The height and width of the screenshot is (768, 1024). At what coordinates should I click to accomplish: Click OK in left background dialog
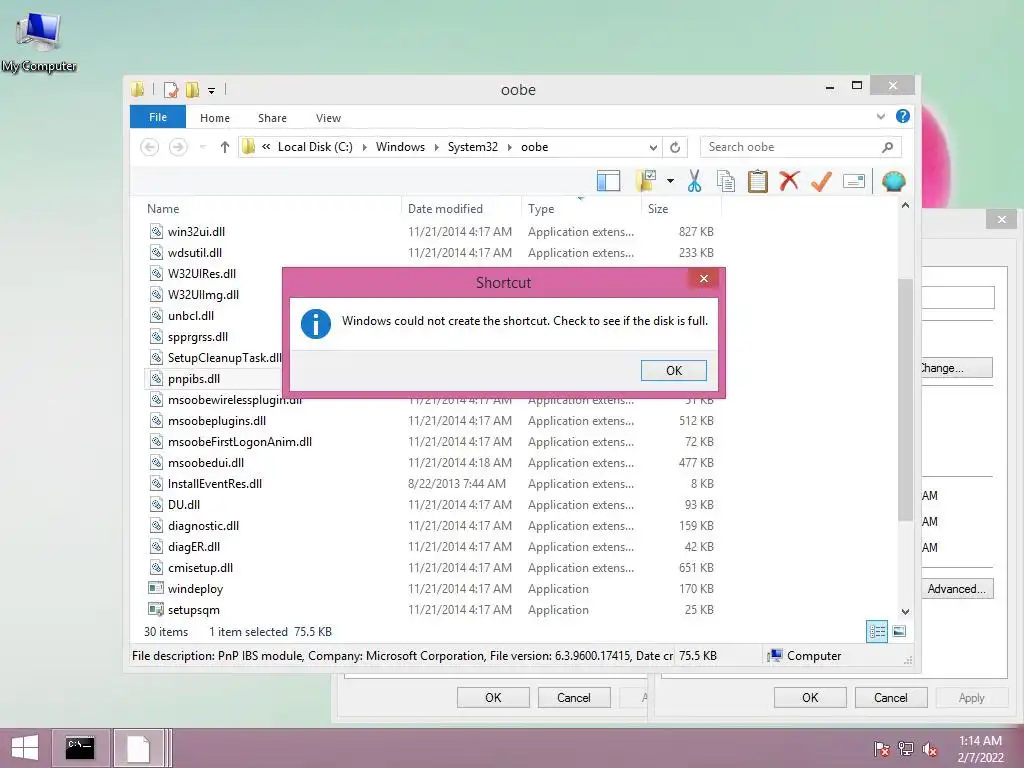tap(493, 697)
